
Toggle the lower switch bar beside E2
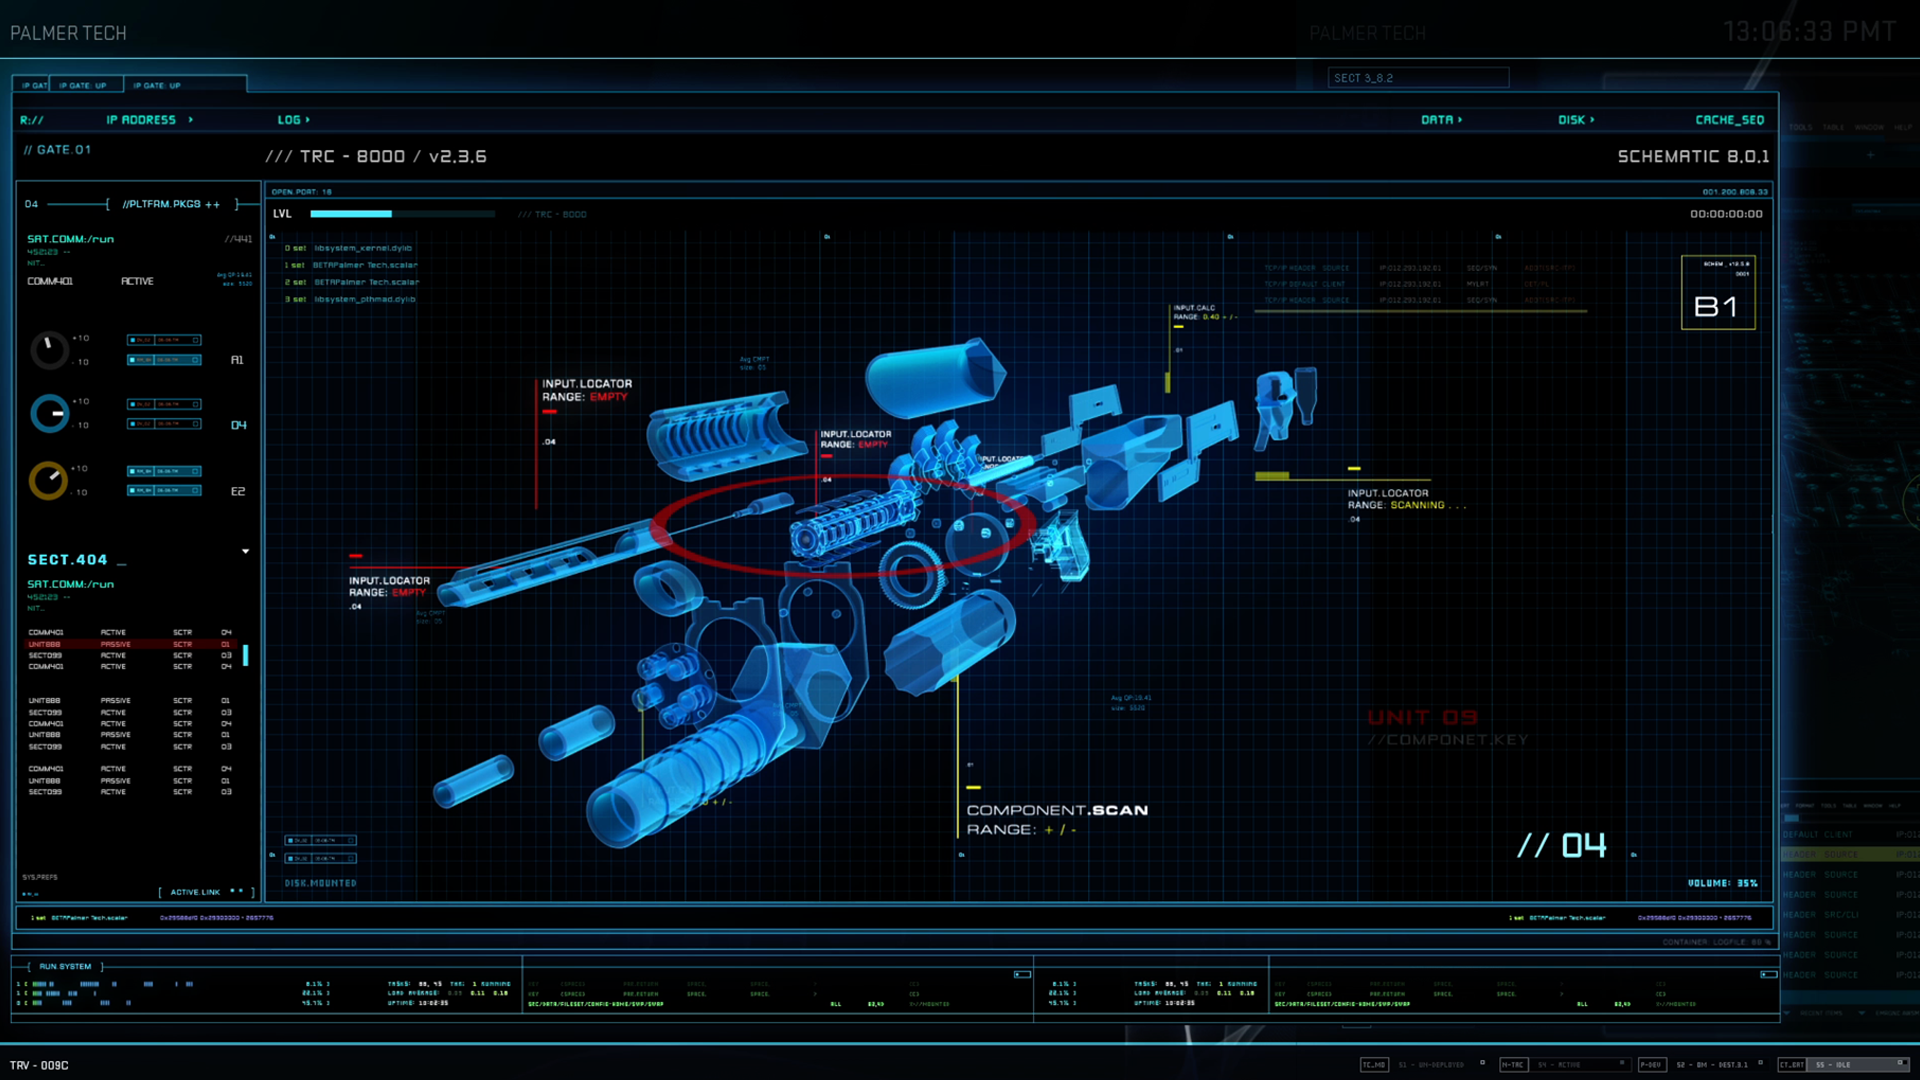[164, 490]
